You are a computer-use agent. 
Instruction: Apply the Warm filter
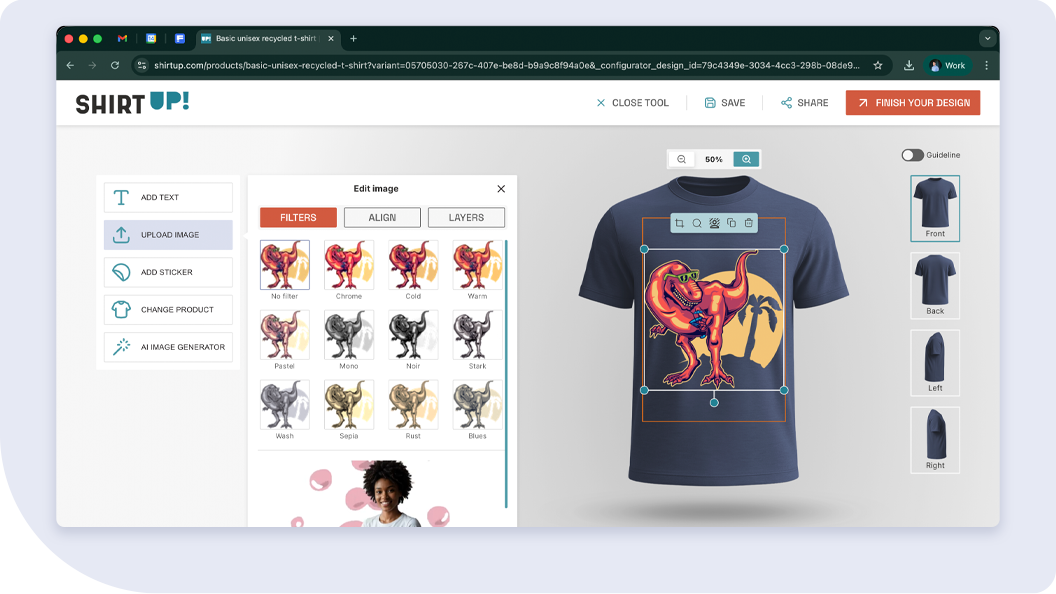[x=477, y=265]
